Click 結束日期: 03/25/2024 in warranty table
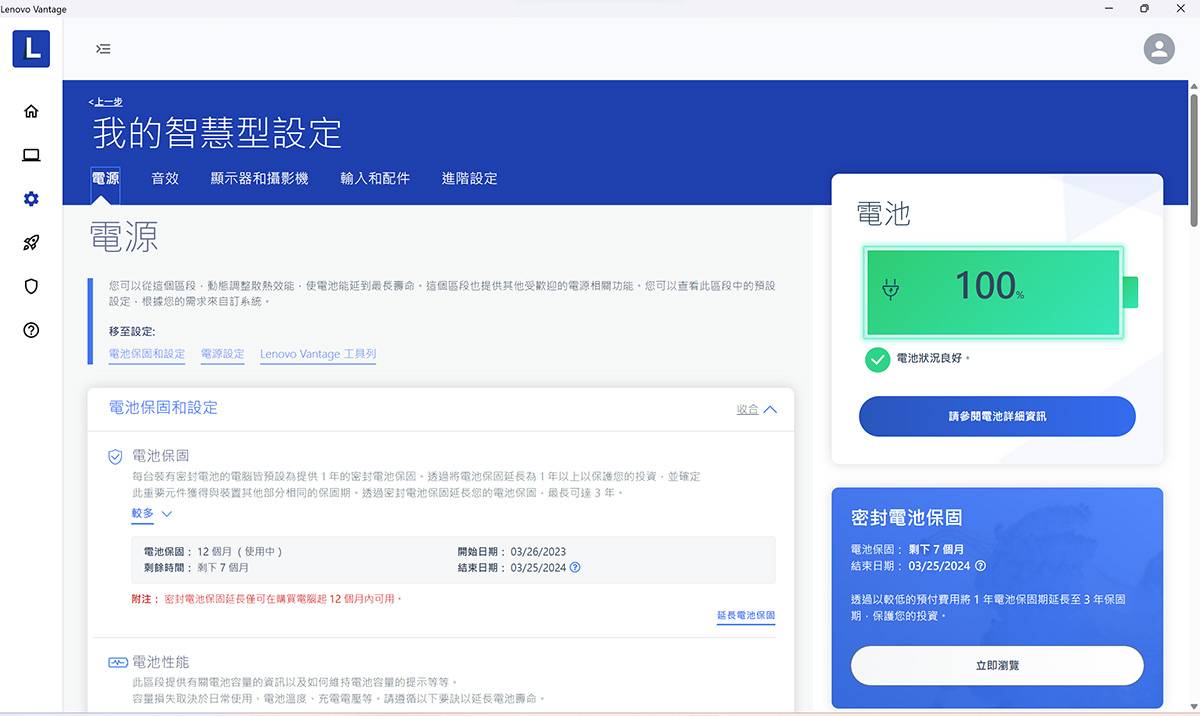The image size is (1200, 716). [512, 567]
